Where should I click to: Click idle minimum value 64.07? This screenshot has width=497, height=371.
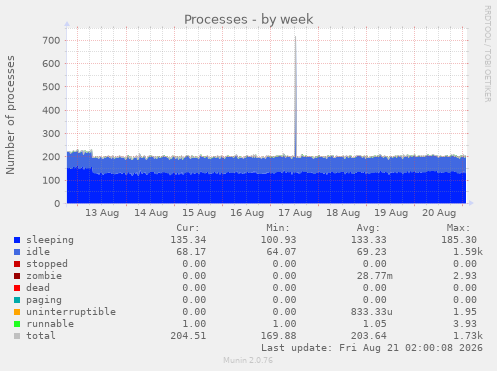tap(281, 252)
